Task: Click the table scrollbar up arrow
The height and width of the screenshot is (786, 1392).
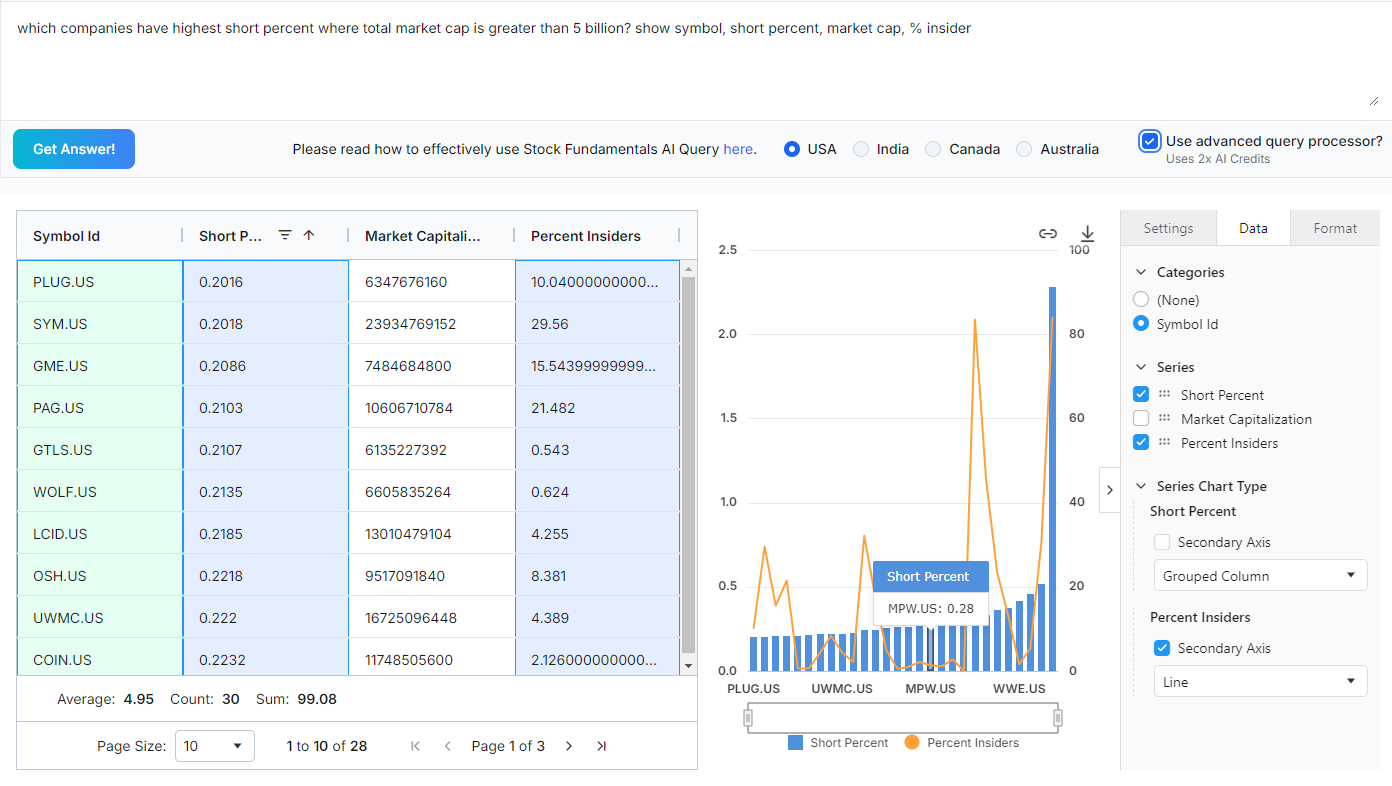Action: [x=687, y=268]
